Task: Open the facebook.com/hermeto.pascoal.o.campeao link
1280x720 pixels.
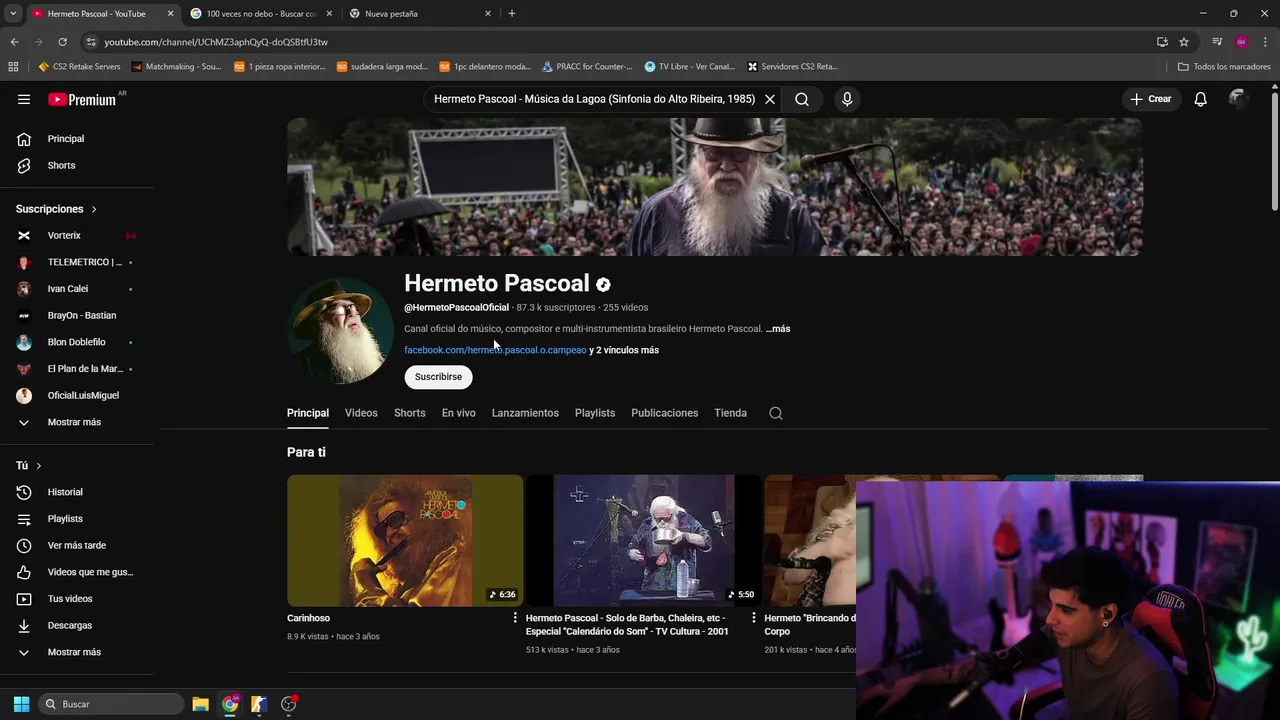Action: tap(495, 350)
